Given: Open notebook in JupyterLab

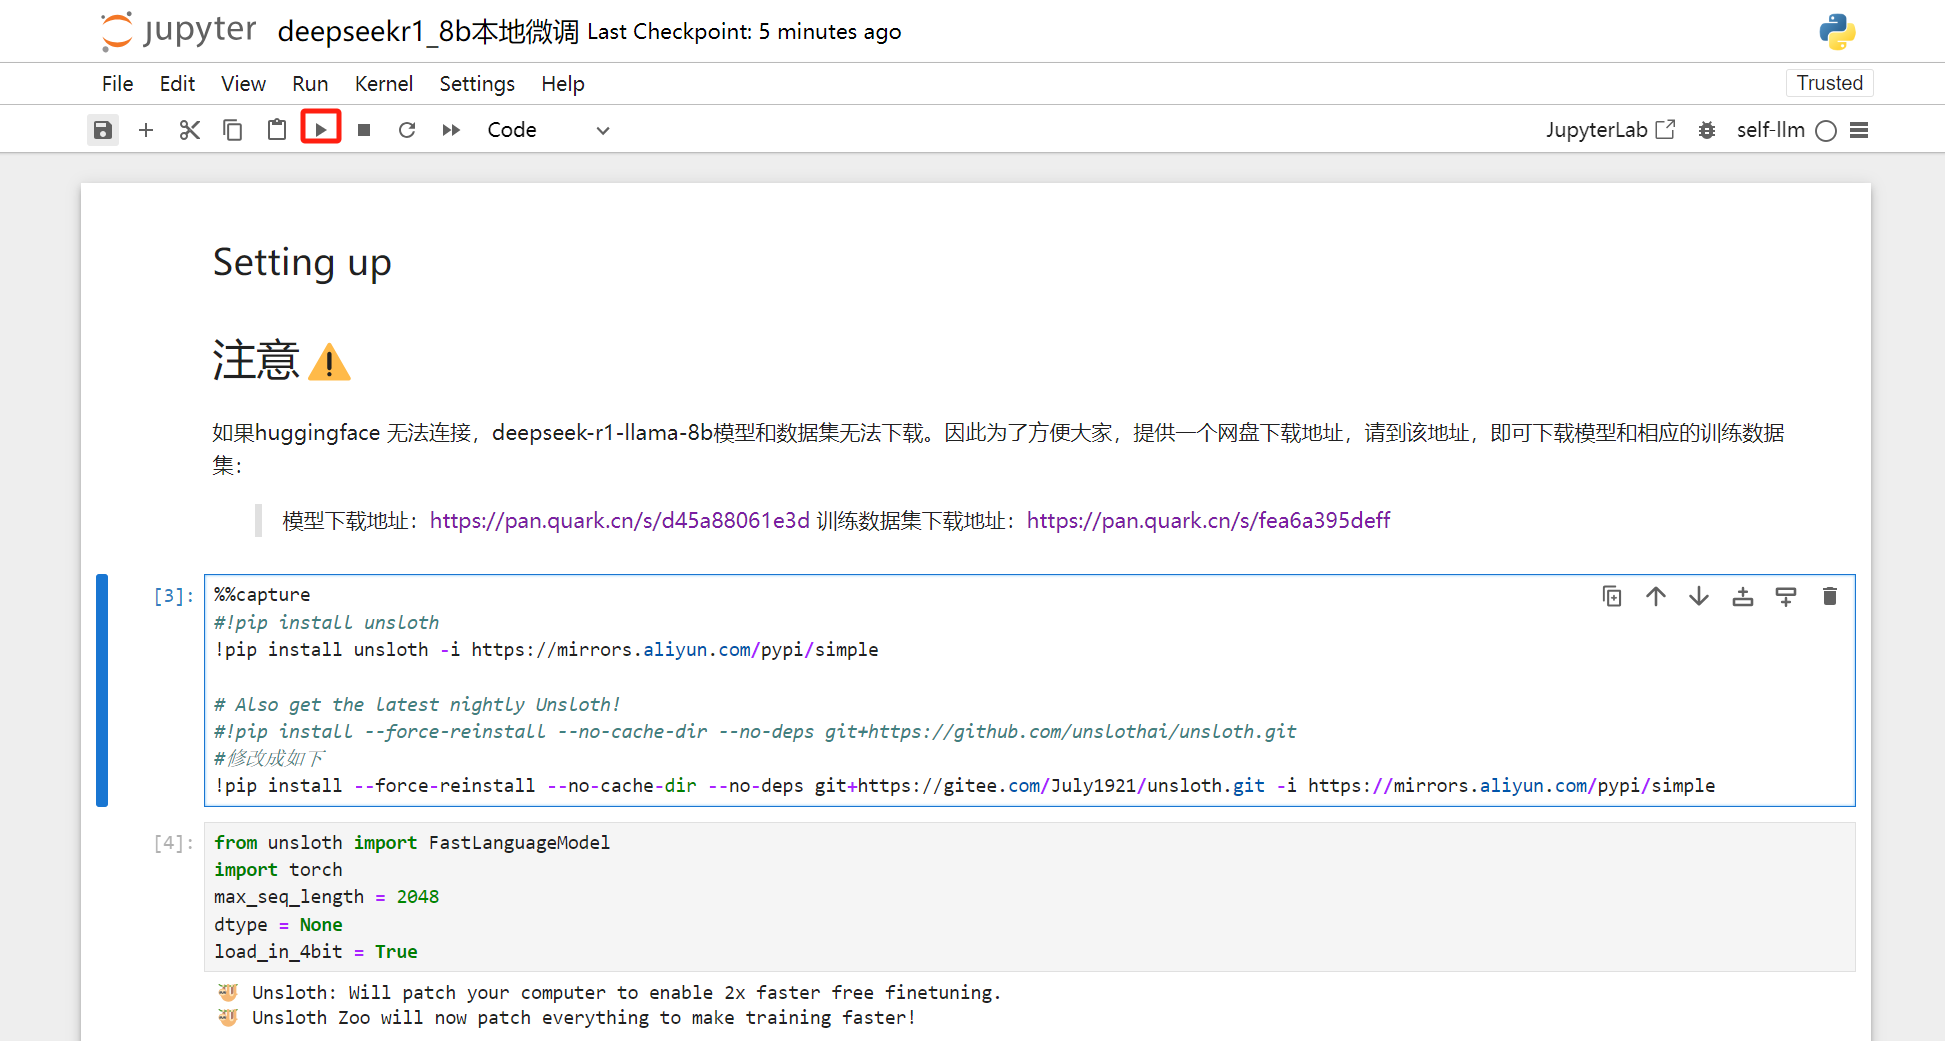Looking at the screenshot, I should tap(1610, 130).
